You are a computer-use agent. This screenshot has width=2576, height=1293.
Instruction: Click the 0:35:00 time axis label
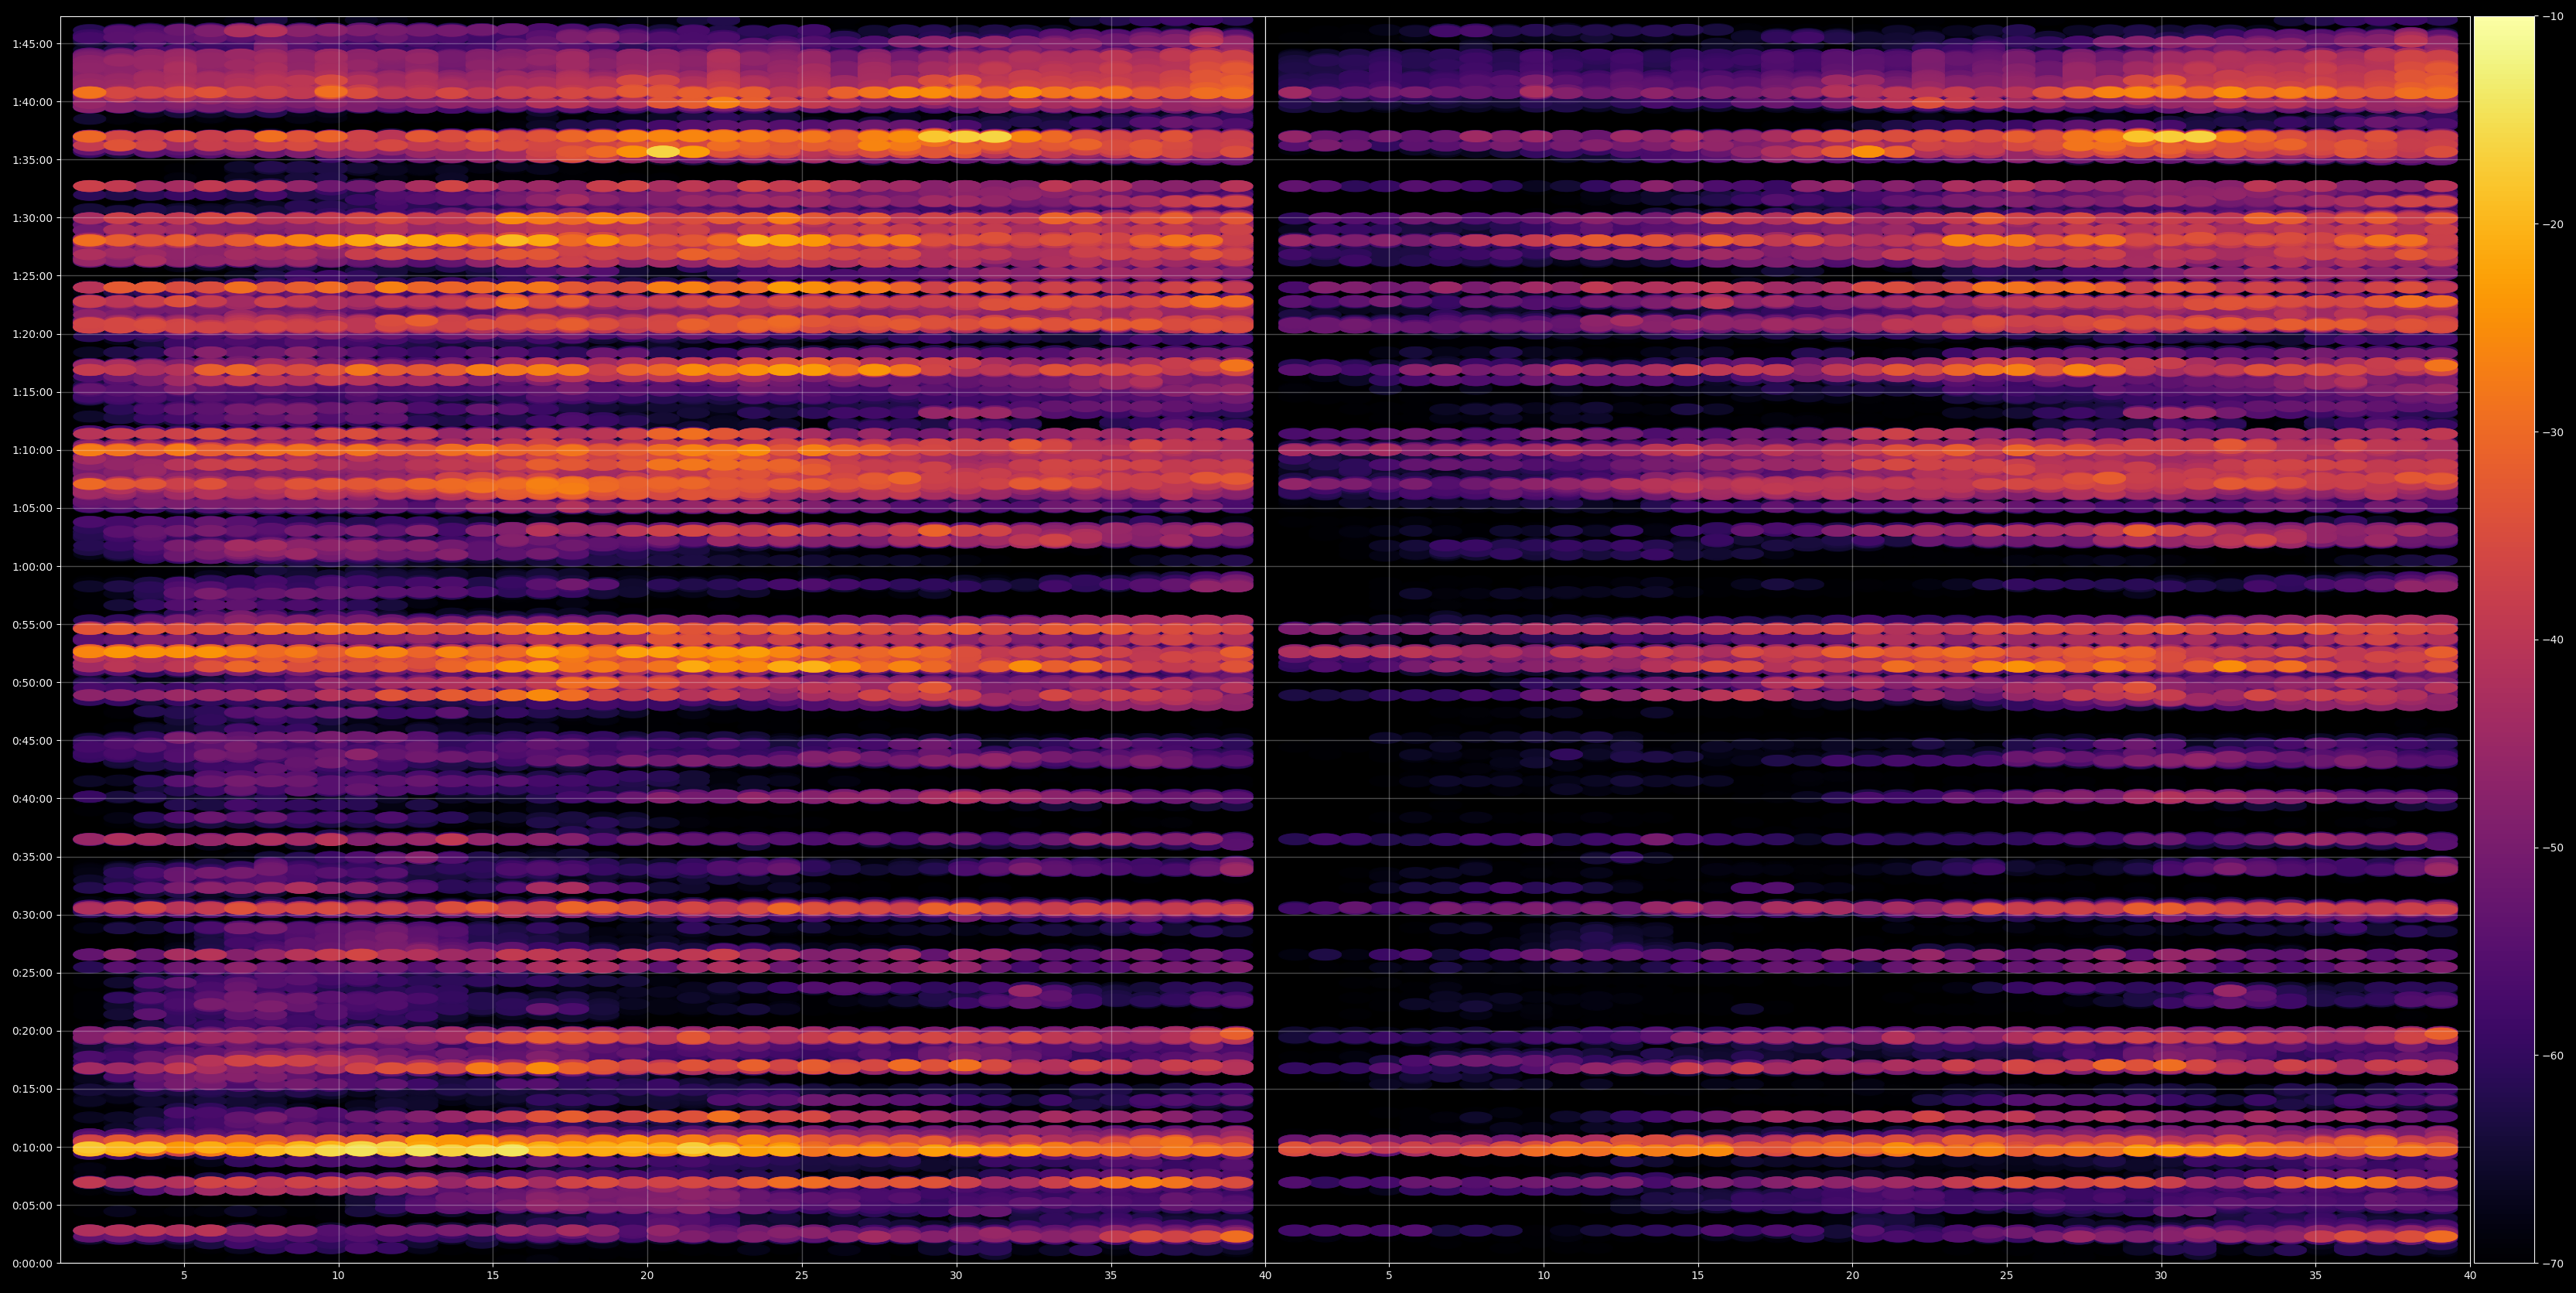32,857
